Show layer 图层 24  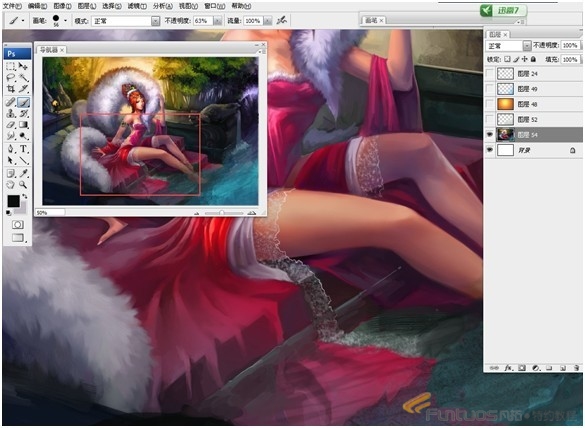(x=489, y=74)
